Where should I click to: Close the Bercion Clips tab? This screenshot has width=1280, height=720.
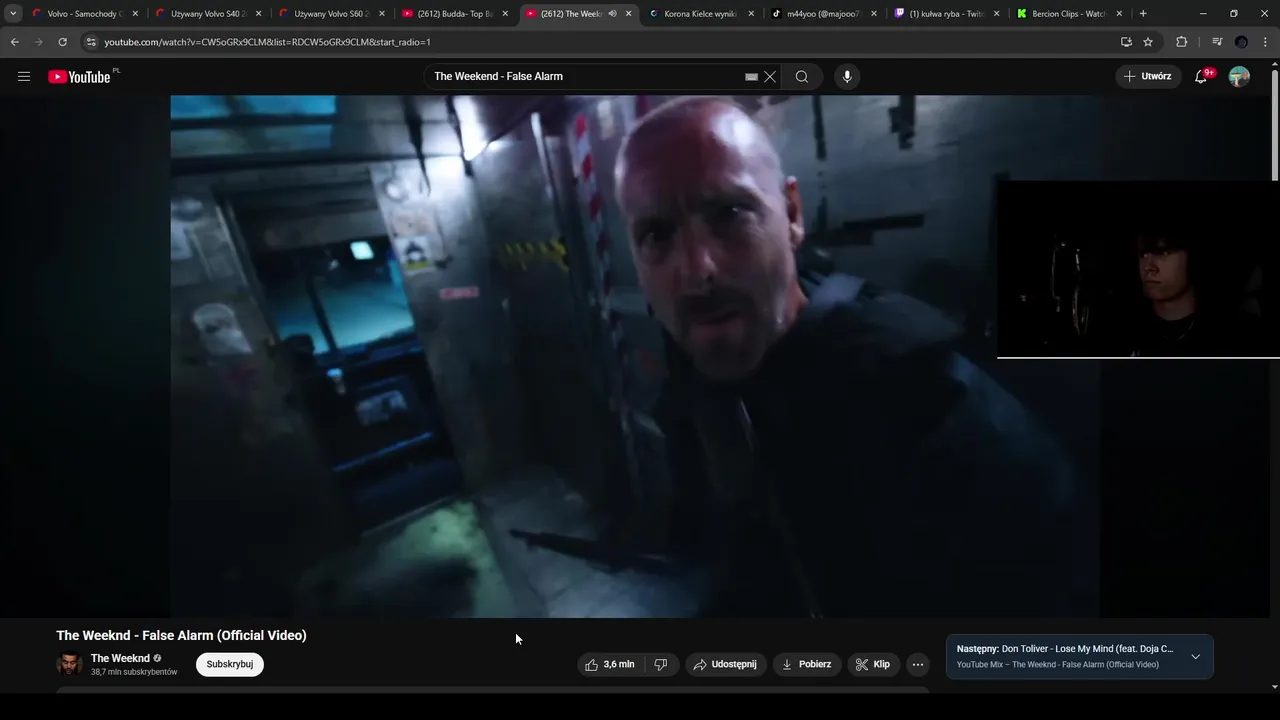coord(1119,14)
